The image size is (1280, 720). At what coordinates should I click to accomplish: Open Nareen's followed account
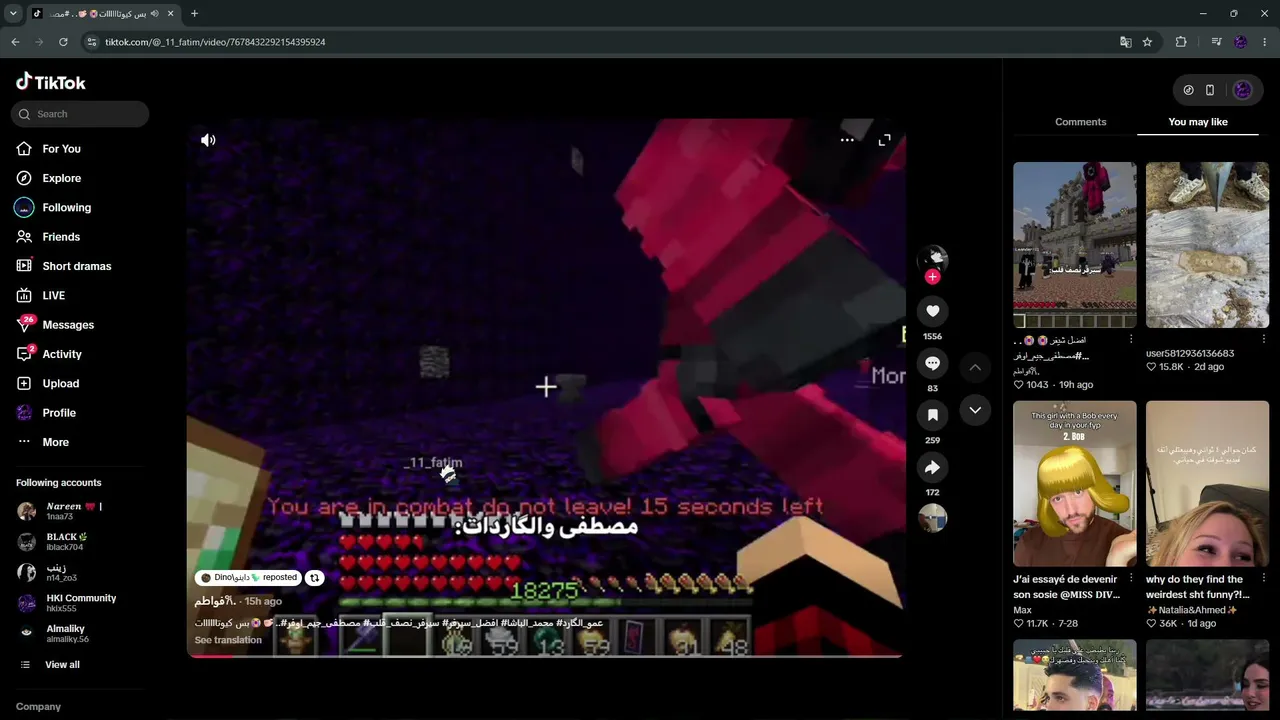pyautogui.click(x=73, y=511)
